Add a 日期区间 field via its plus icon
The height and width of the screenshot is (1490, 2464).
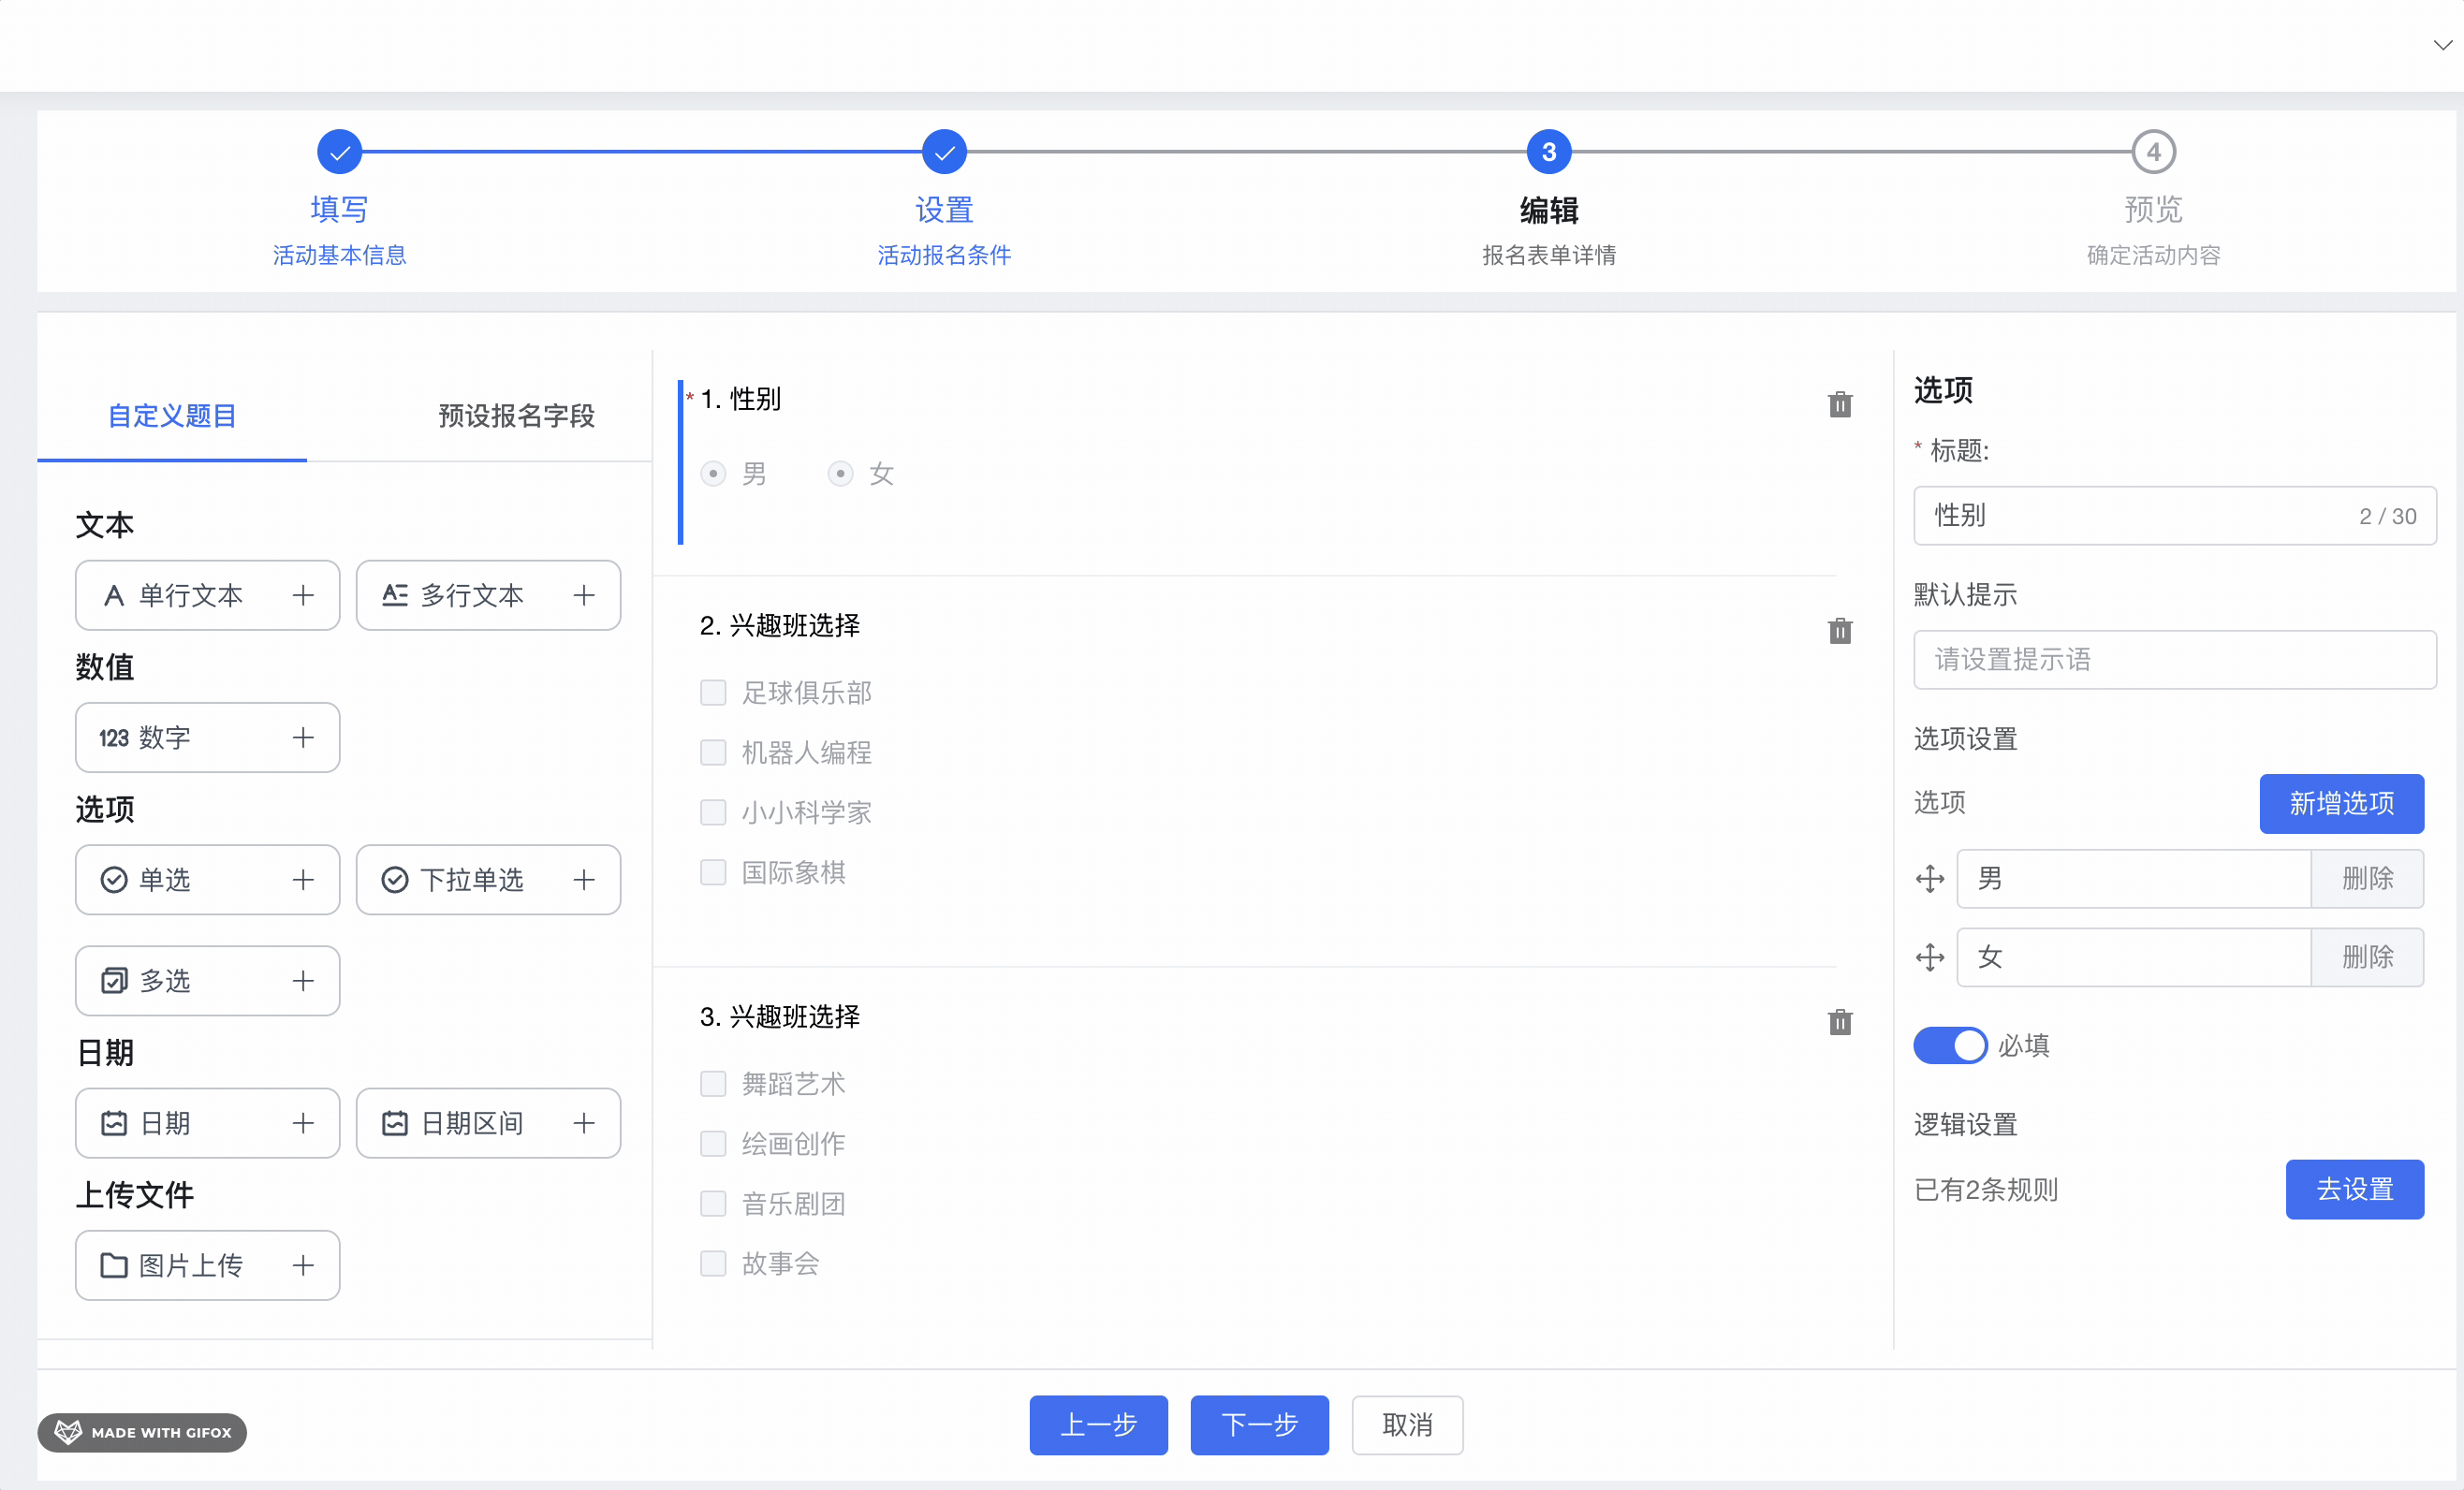click(584, 1123)
